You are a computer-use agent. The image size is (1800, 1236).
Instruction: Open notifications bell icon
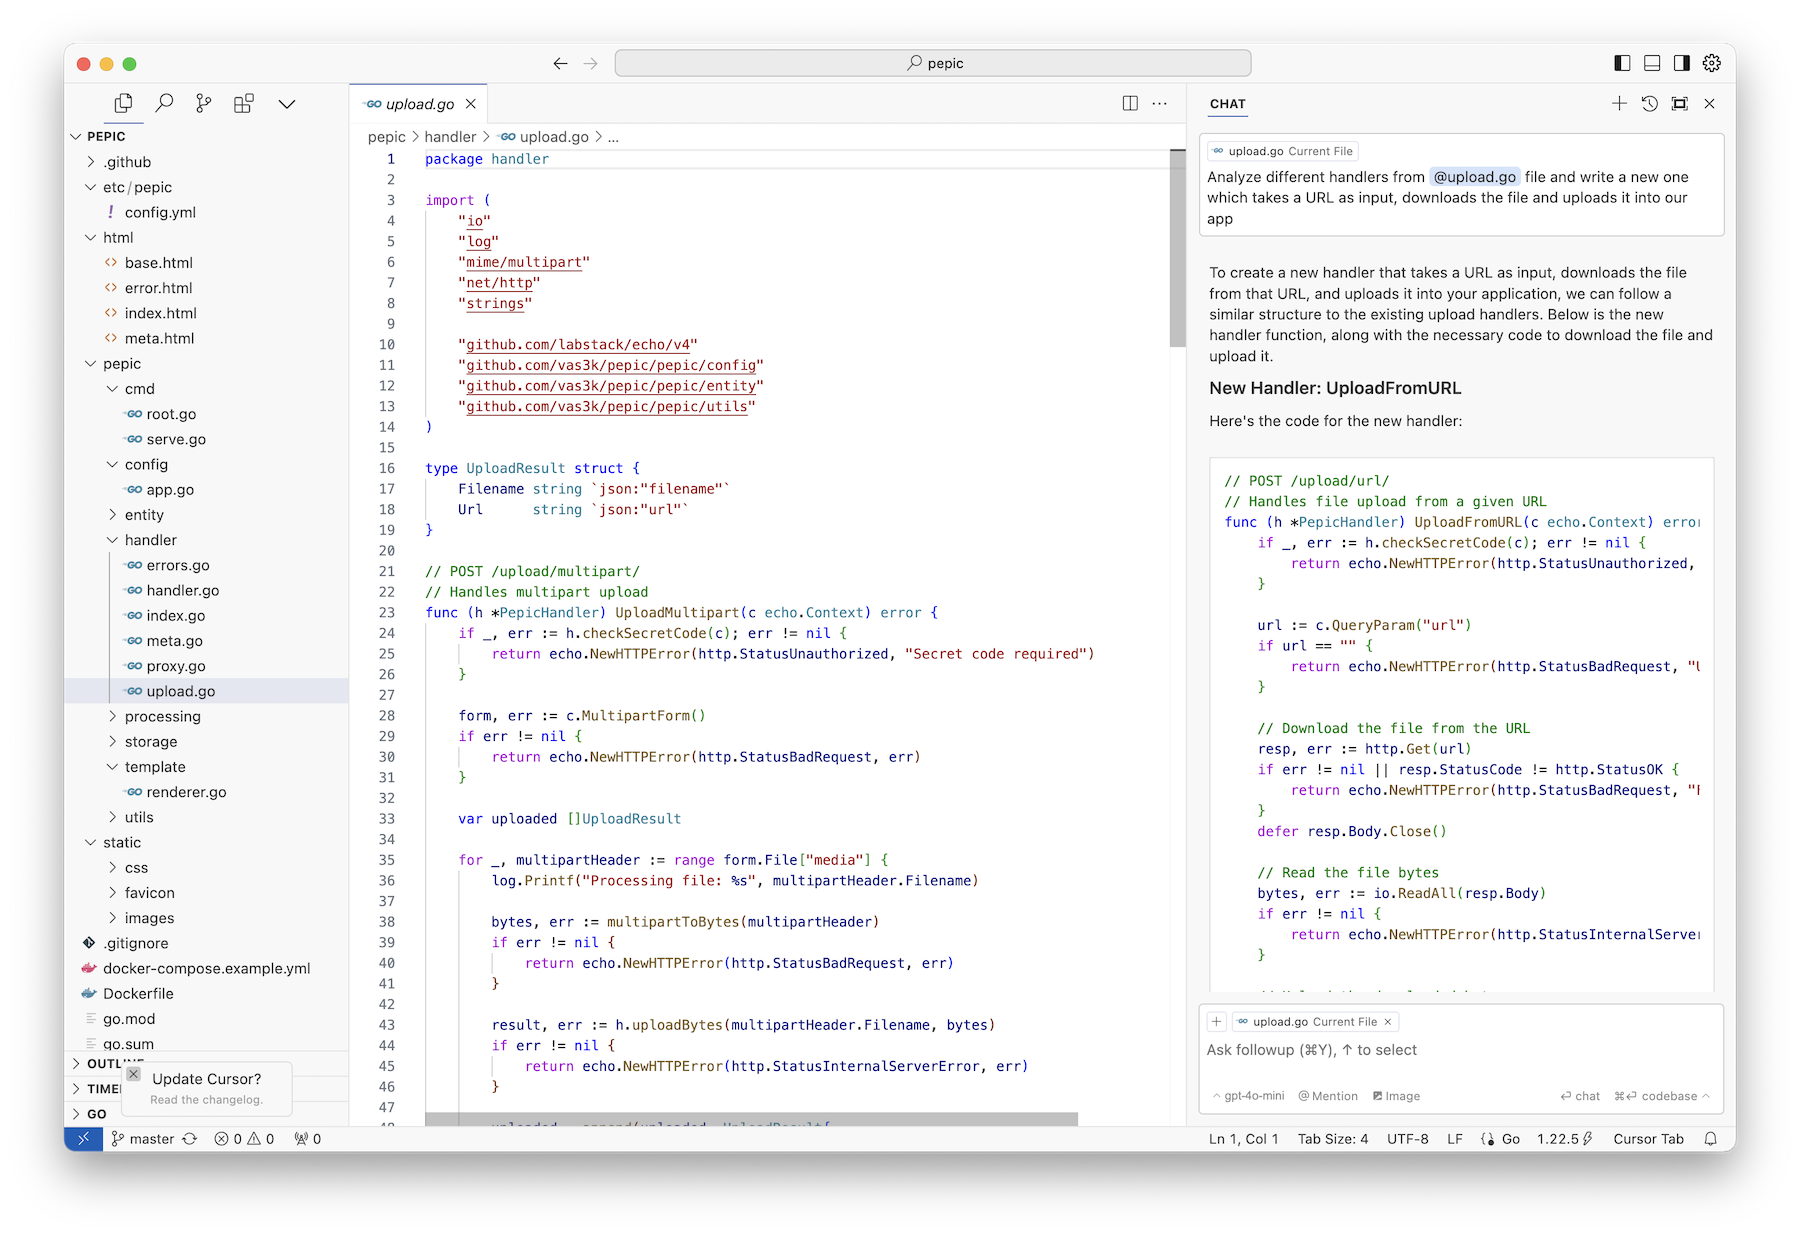(x=1711, y=1138)
